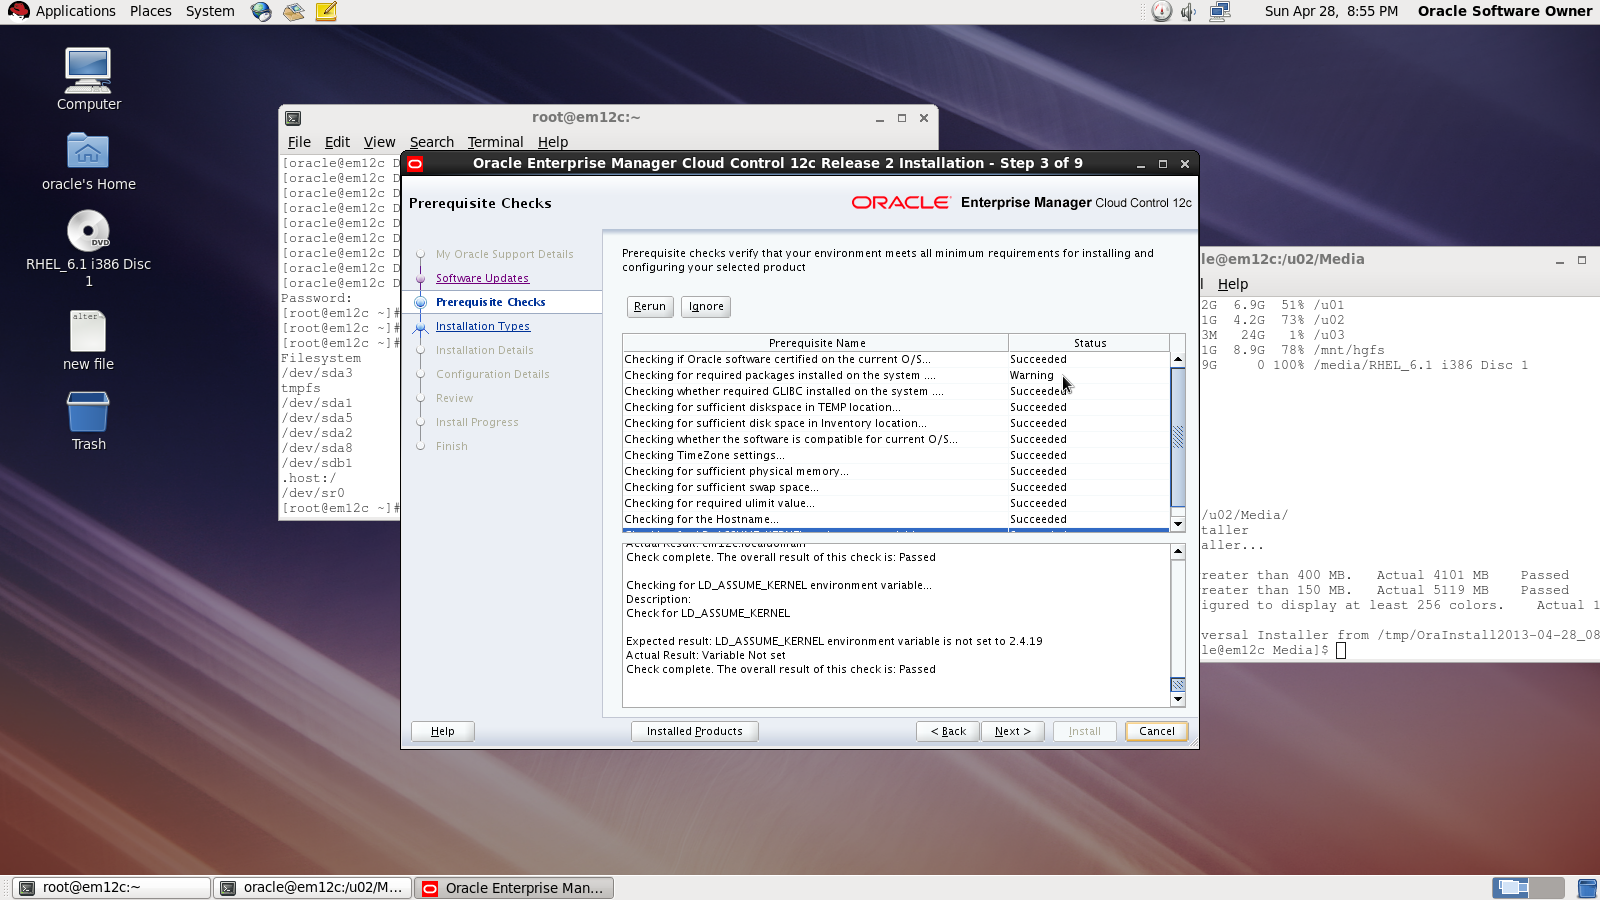1600x900 pixels.
Task: Click the Ignore button
Action: tap(706, 307)
